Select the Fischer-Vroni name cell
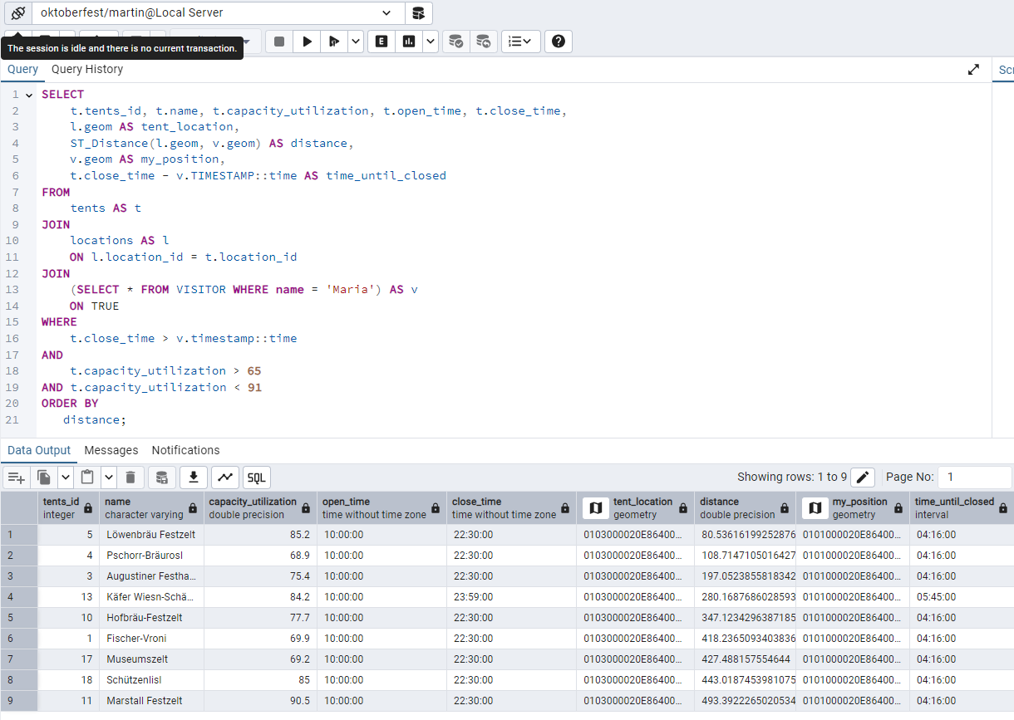Screen dimensions: 1014x720 pyautogui.click(x=151, y=638)
